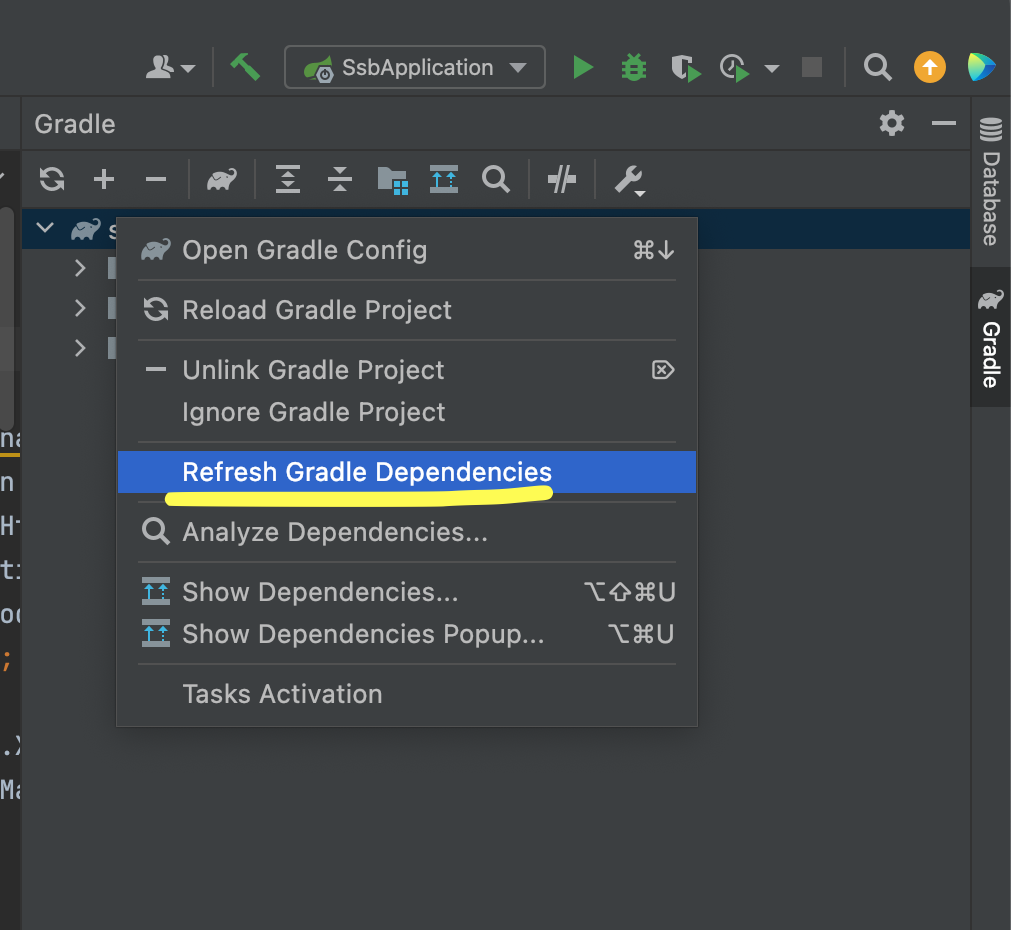Start debugging with the bug icon
The width and height of the screenshot is (1011, 930).
[x=633, y=67]
